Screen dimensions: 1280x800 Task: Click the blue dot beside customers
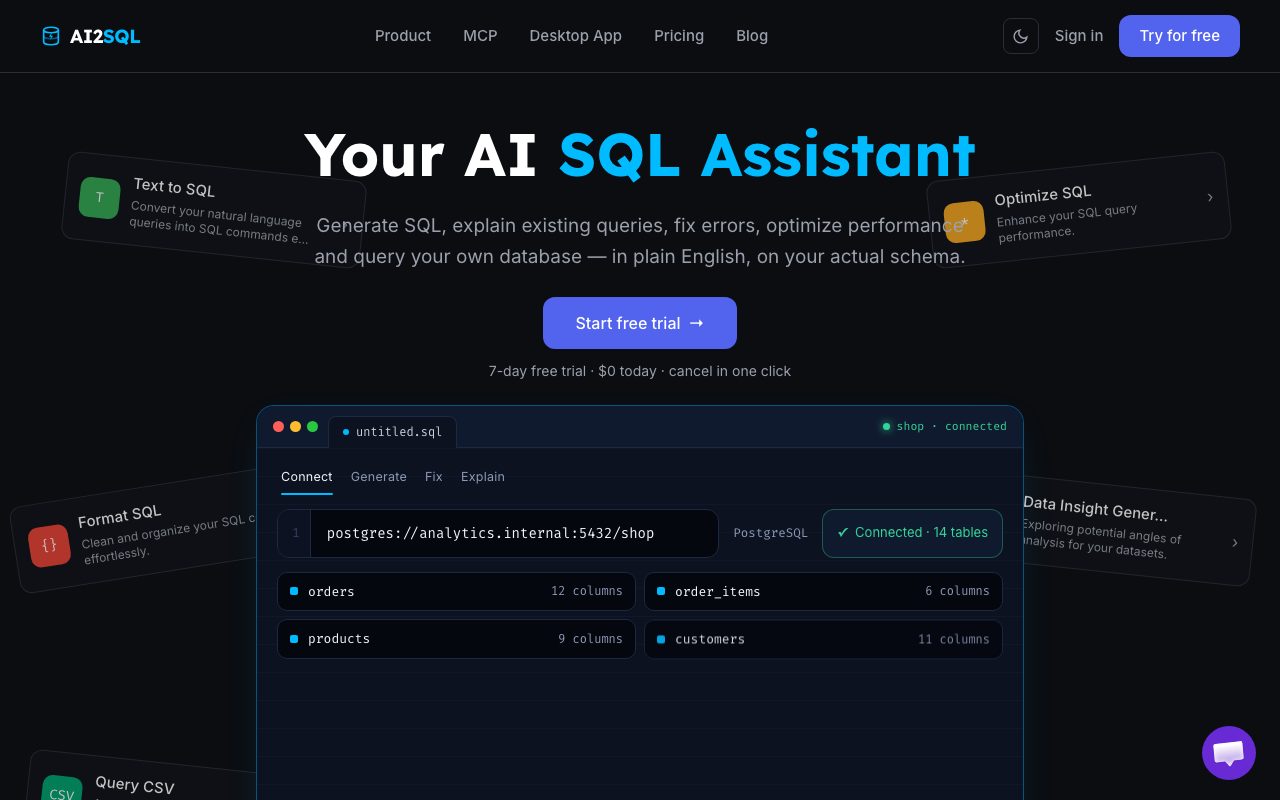click(x=661, y=639)
